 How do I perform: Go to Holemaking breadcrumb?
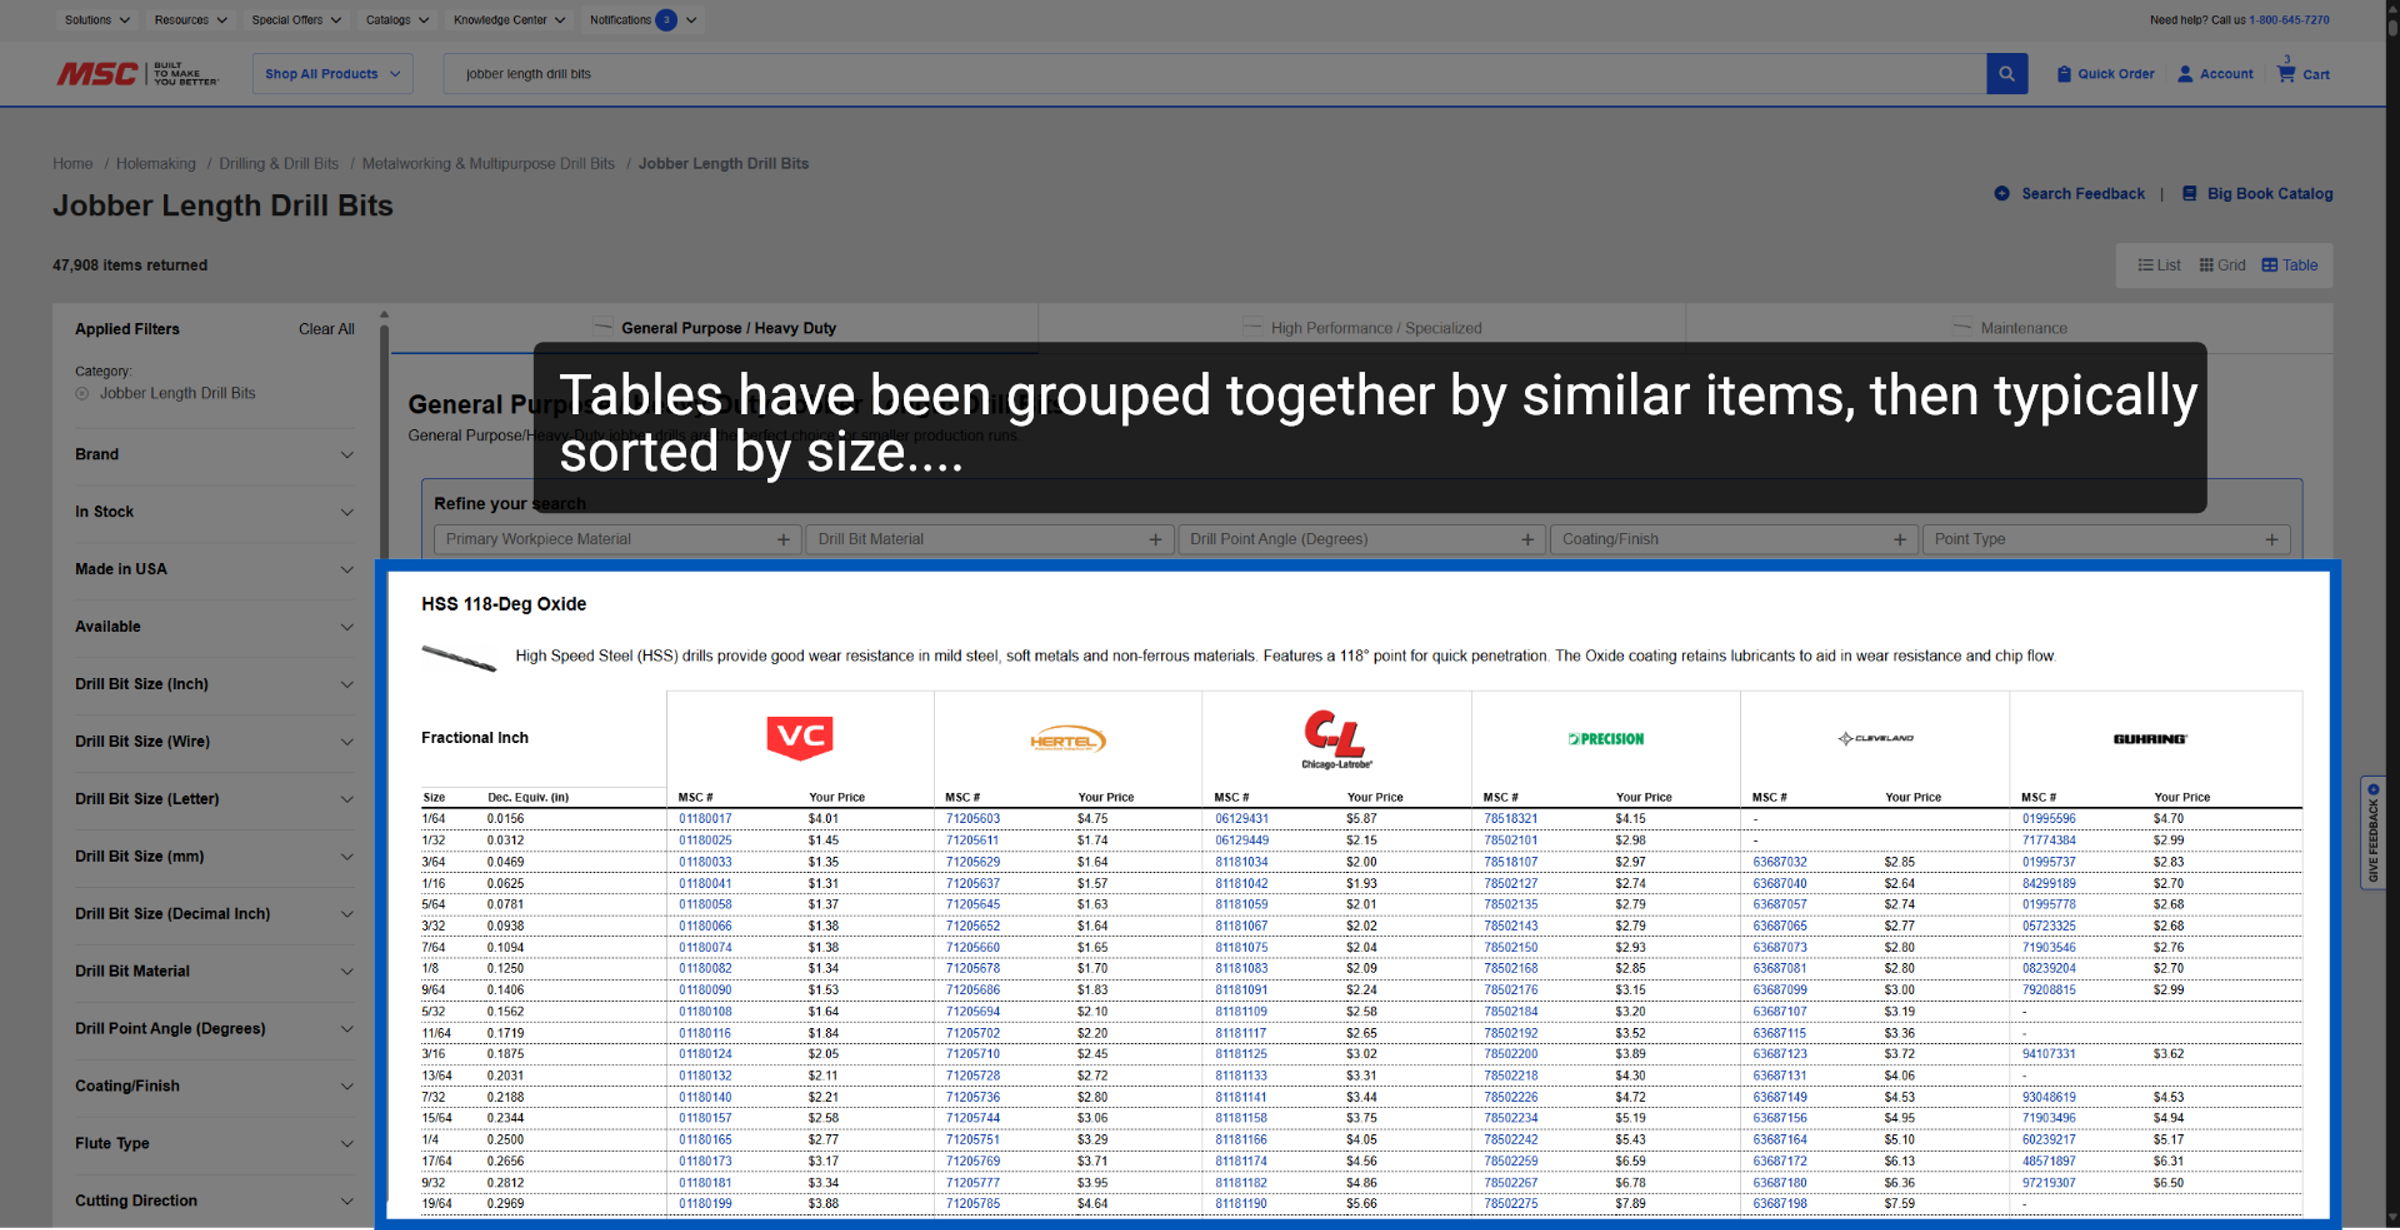click(x=156, y=164)
